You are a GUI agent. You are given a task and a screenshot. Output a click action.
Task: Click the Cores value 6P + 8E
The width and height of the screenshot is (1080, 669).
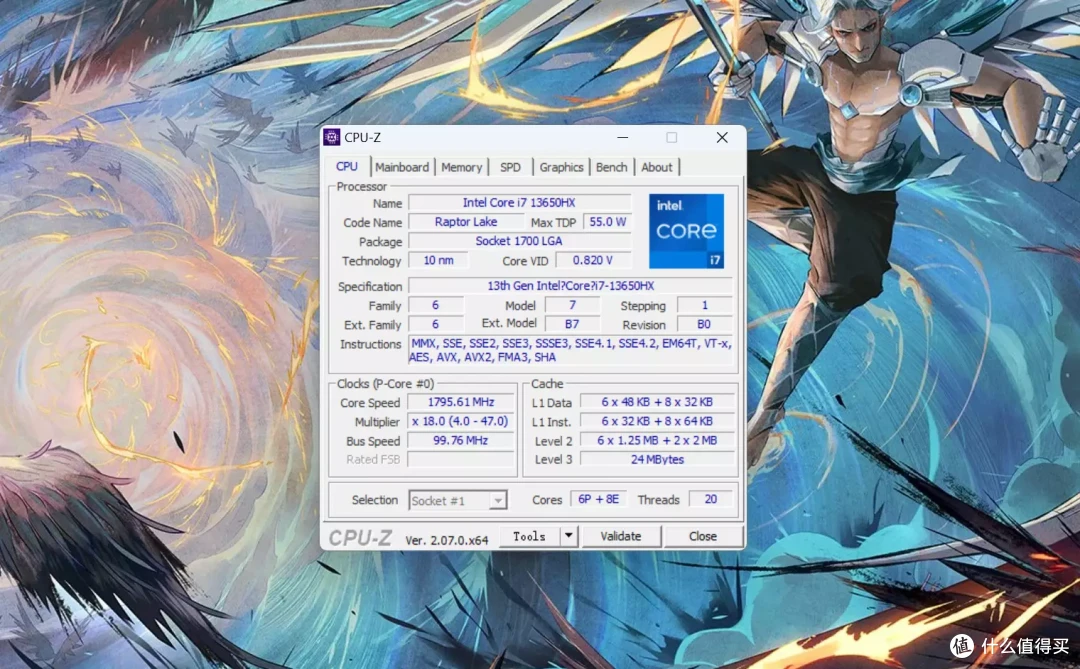[x=599, y=499]
